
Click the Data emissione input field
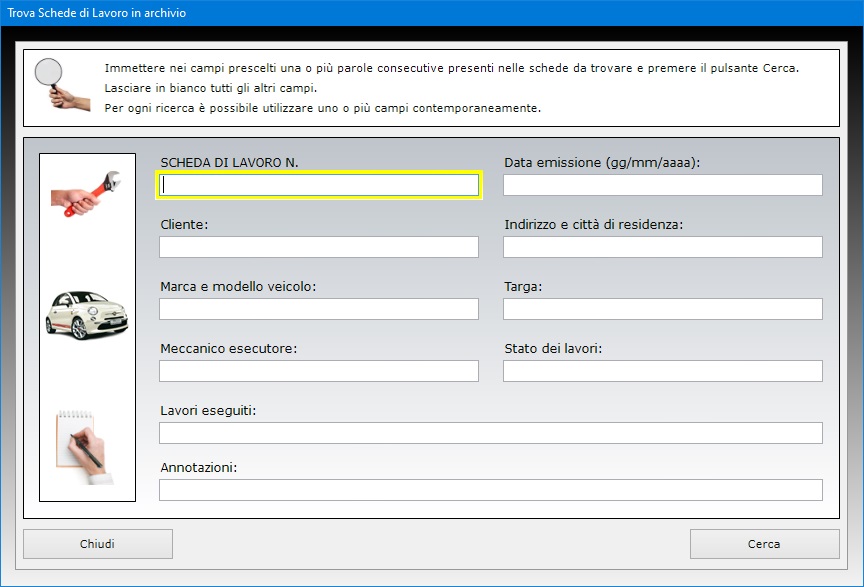[x=663, y=185]
